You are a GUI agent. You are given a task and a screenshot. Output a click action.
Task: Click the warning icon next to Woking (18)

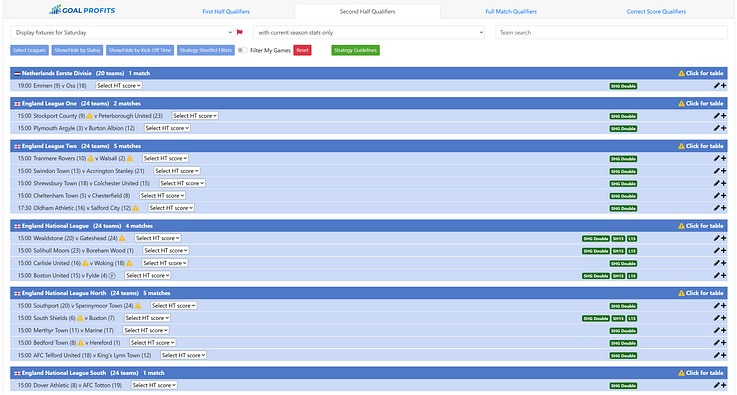129,263
